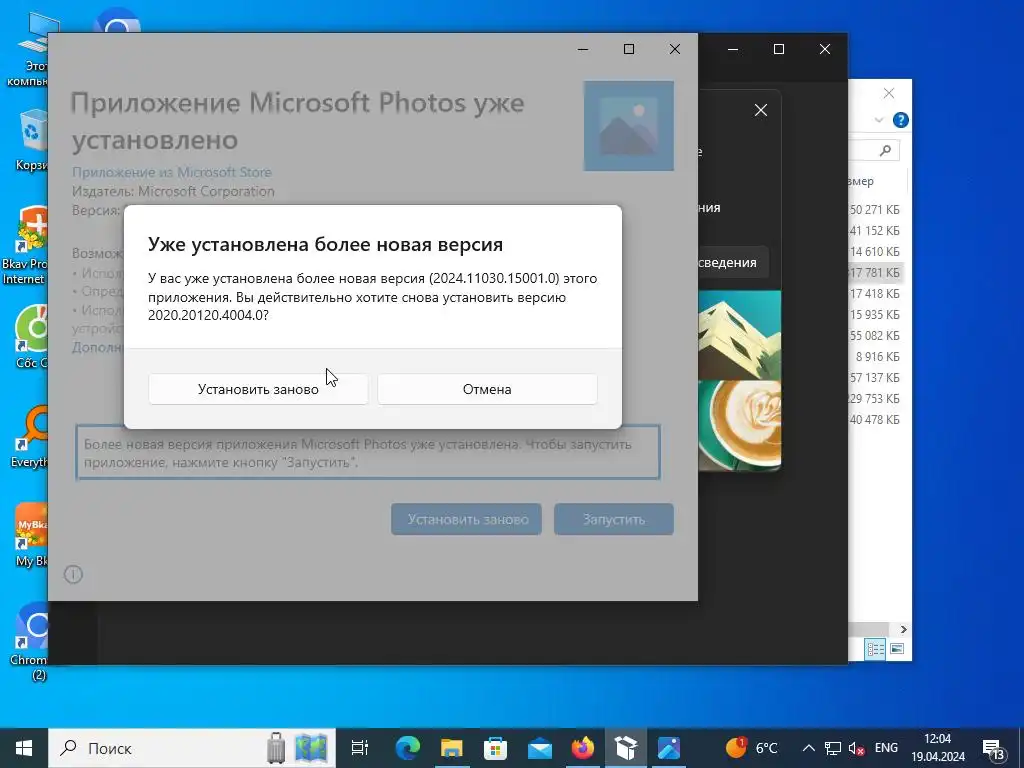
Task: Maximize the dark Photos window behind
Action: [x=778, y=49]
